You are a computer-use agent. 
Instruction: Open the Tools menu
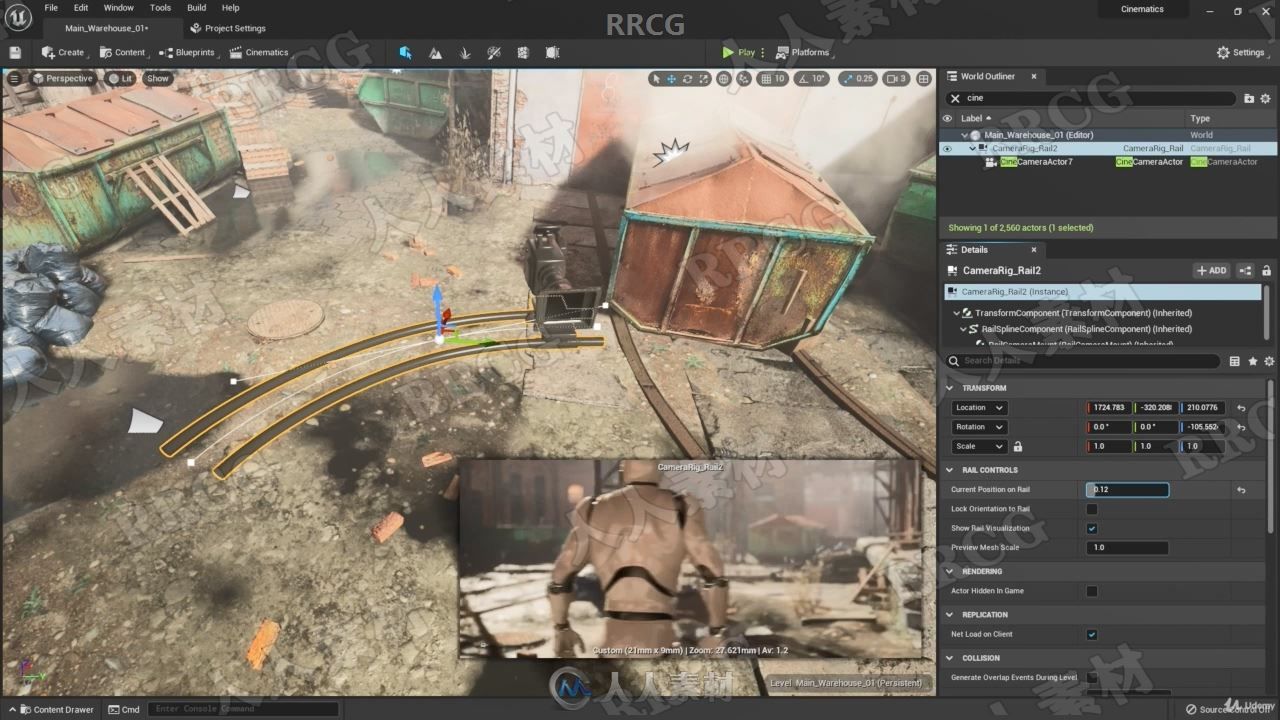click(x=160, y=8)
